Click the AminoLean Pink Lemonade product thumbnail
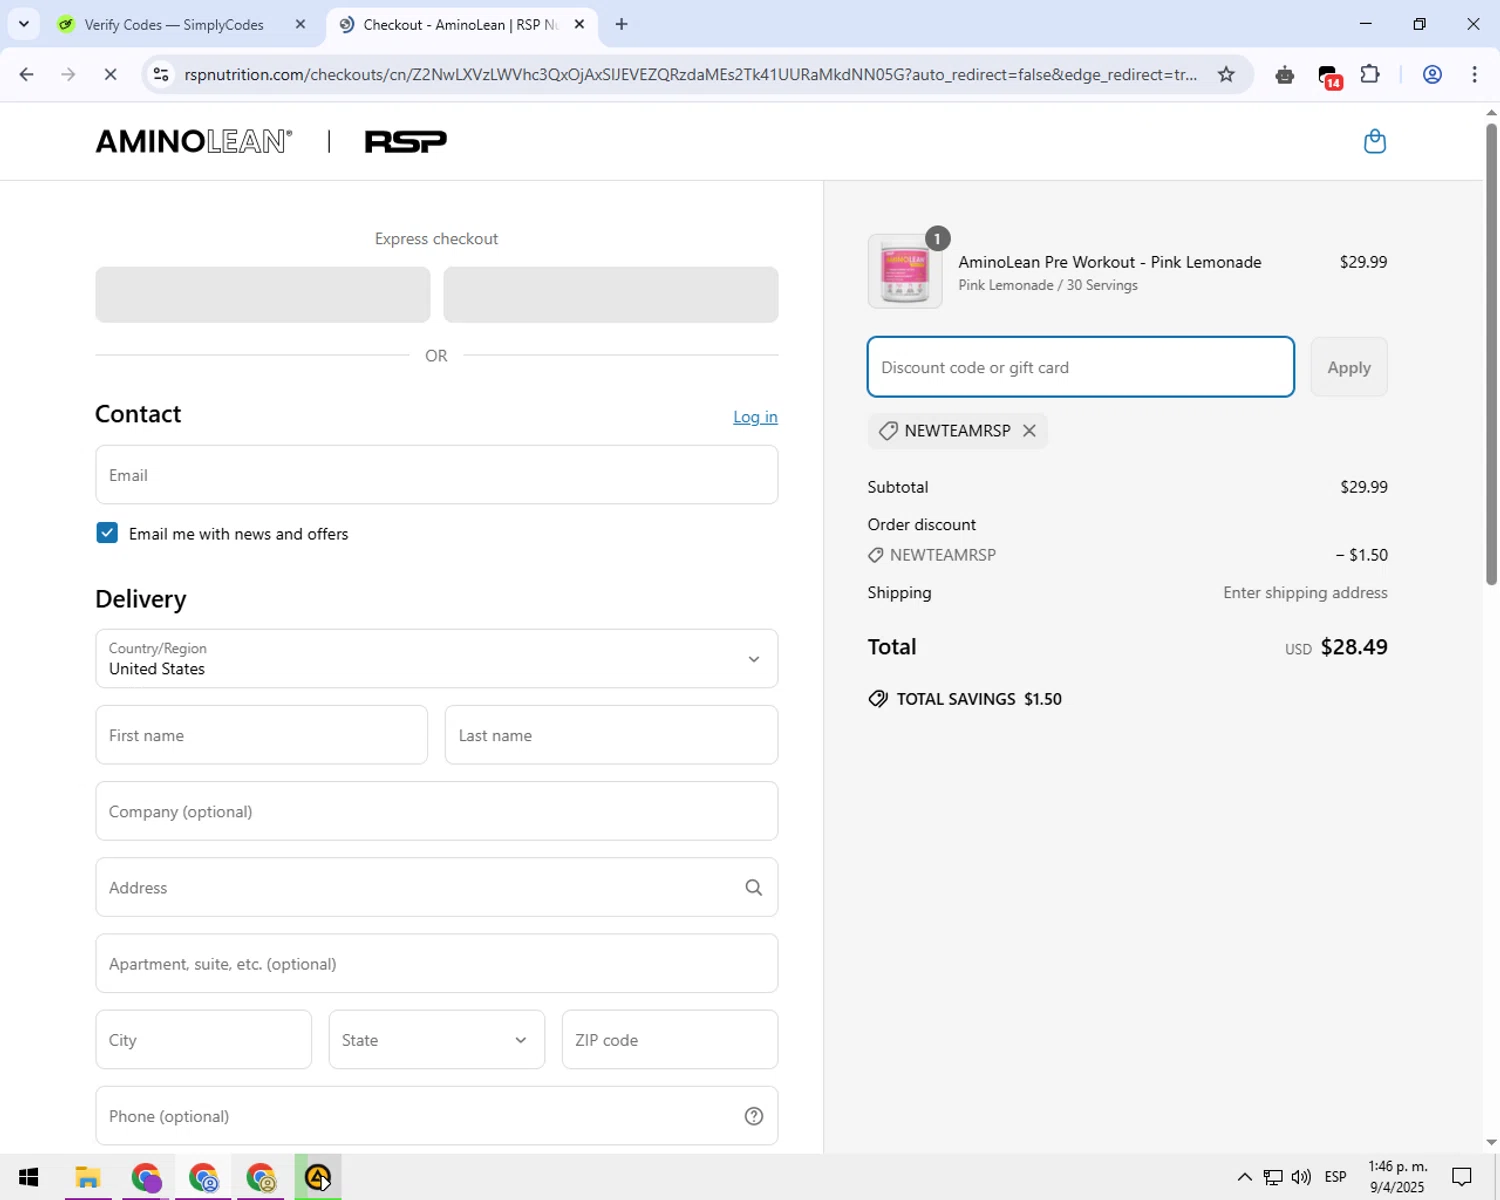 click(905, 271)
